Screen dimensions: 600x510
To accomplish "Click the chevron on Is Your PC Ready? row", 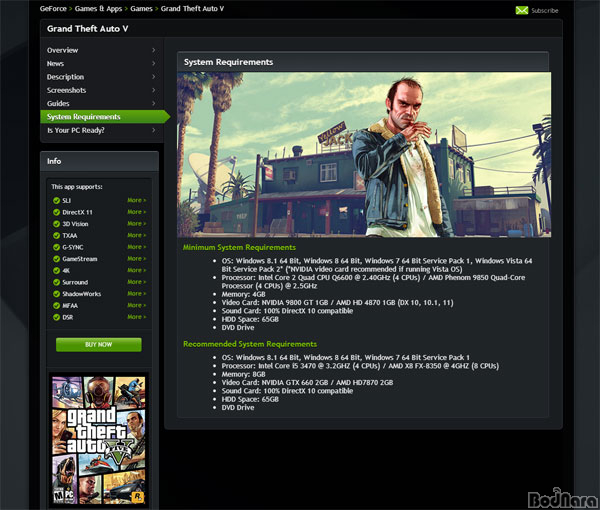I will 153,130.
